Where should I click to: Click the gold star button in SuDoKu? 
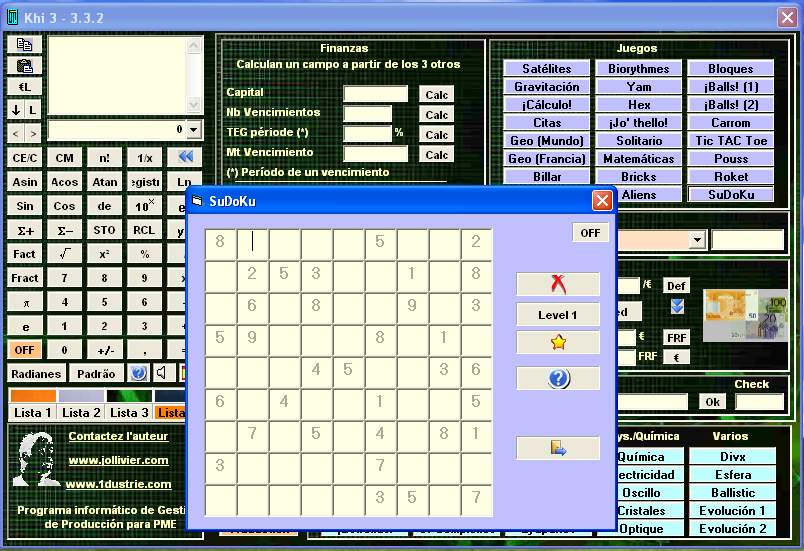(x=558, y=342)
